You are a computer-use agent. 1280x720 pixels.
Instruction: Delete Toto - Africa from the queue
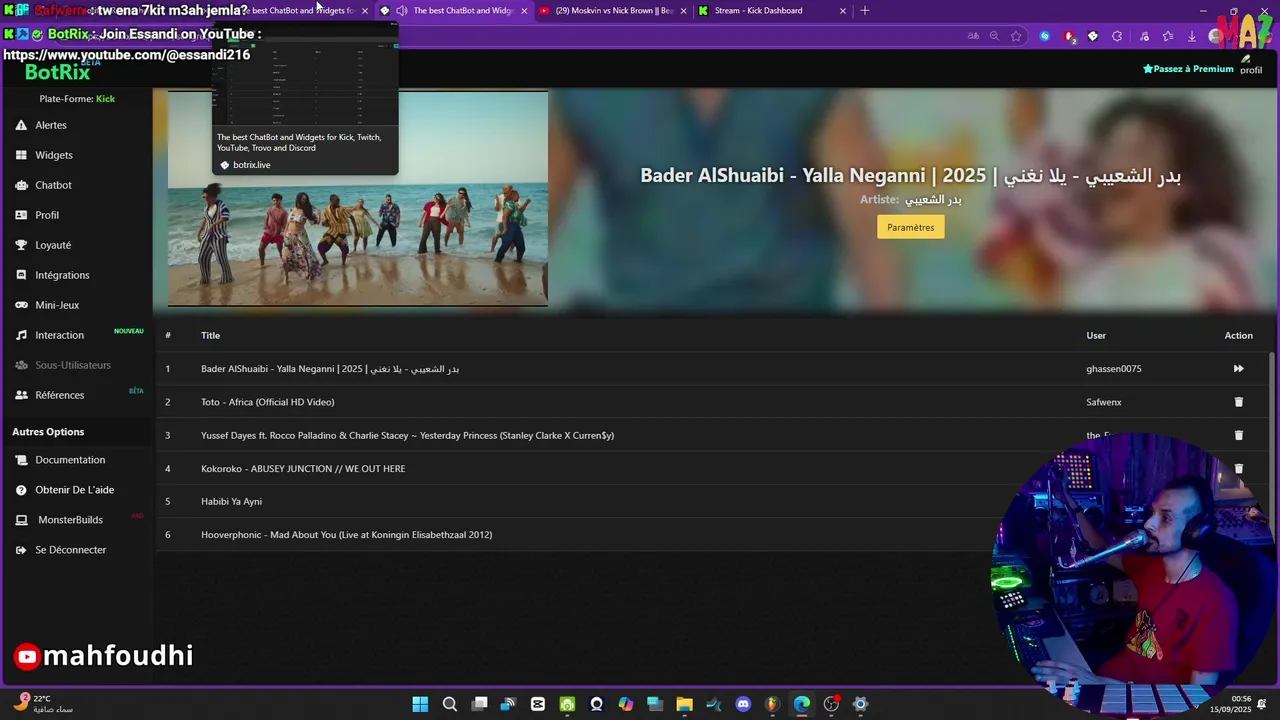click(1238, 402)
